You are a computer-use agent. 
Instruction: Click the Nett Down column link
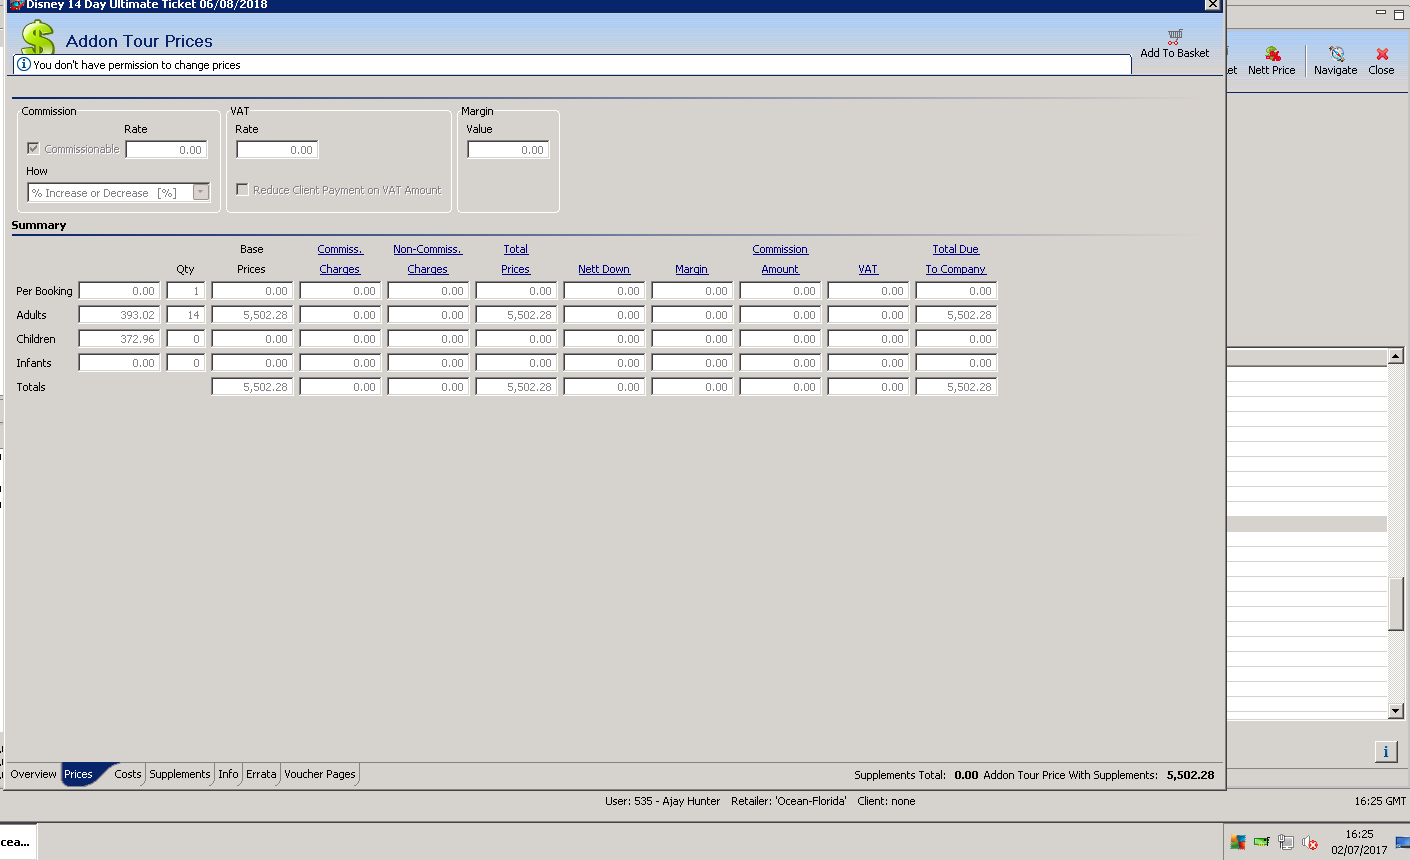click(x=604, y=269)
